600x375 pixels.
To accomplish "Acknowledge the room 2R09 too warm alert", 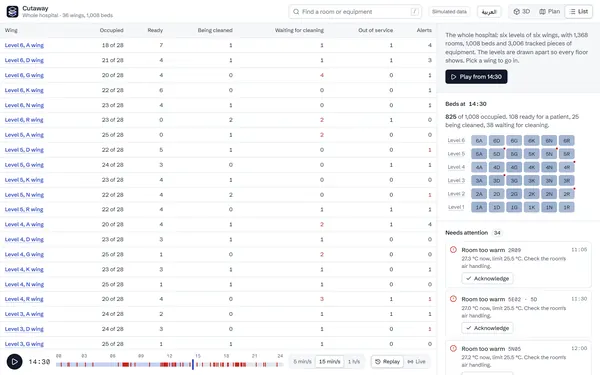I will tap(487, 279).
